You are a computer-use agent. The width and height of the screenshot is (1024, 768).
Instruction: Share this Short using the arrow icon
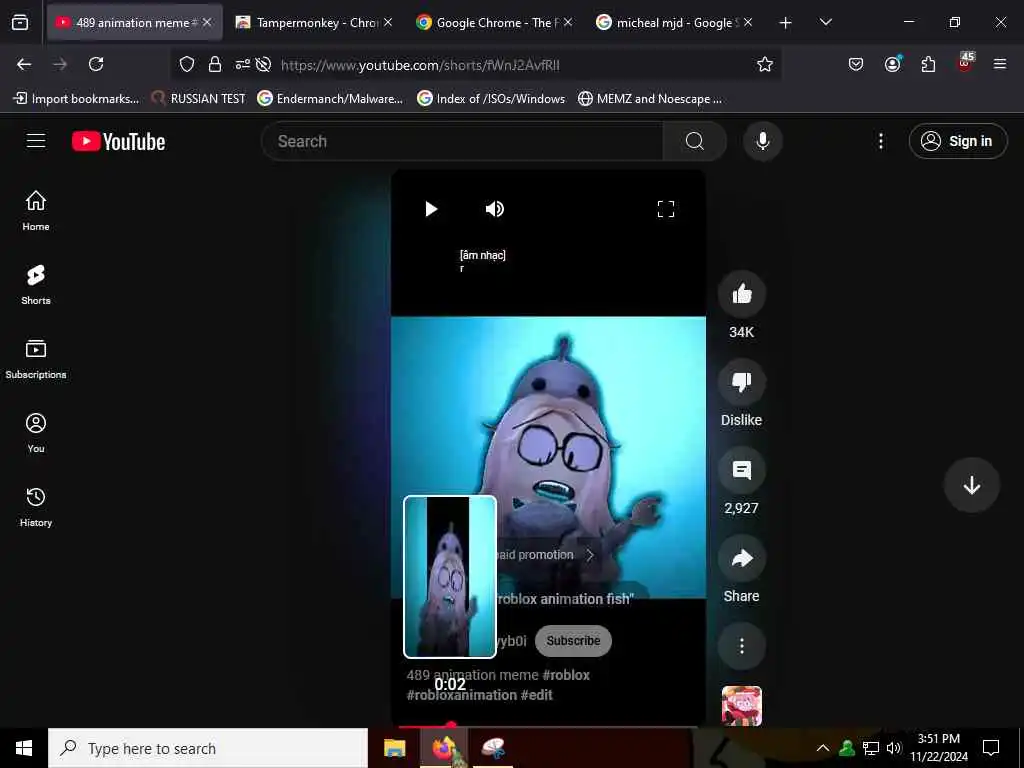741,558
